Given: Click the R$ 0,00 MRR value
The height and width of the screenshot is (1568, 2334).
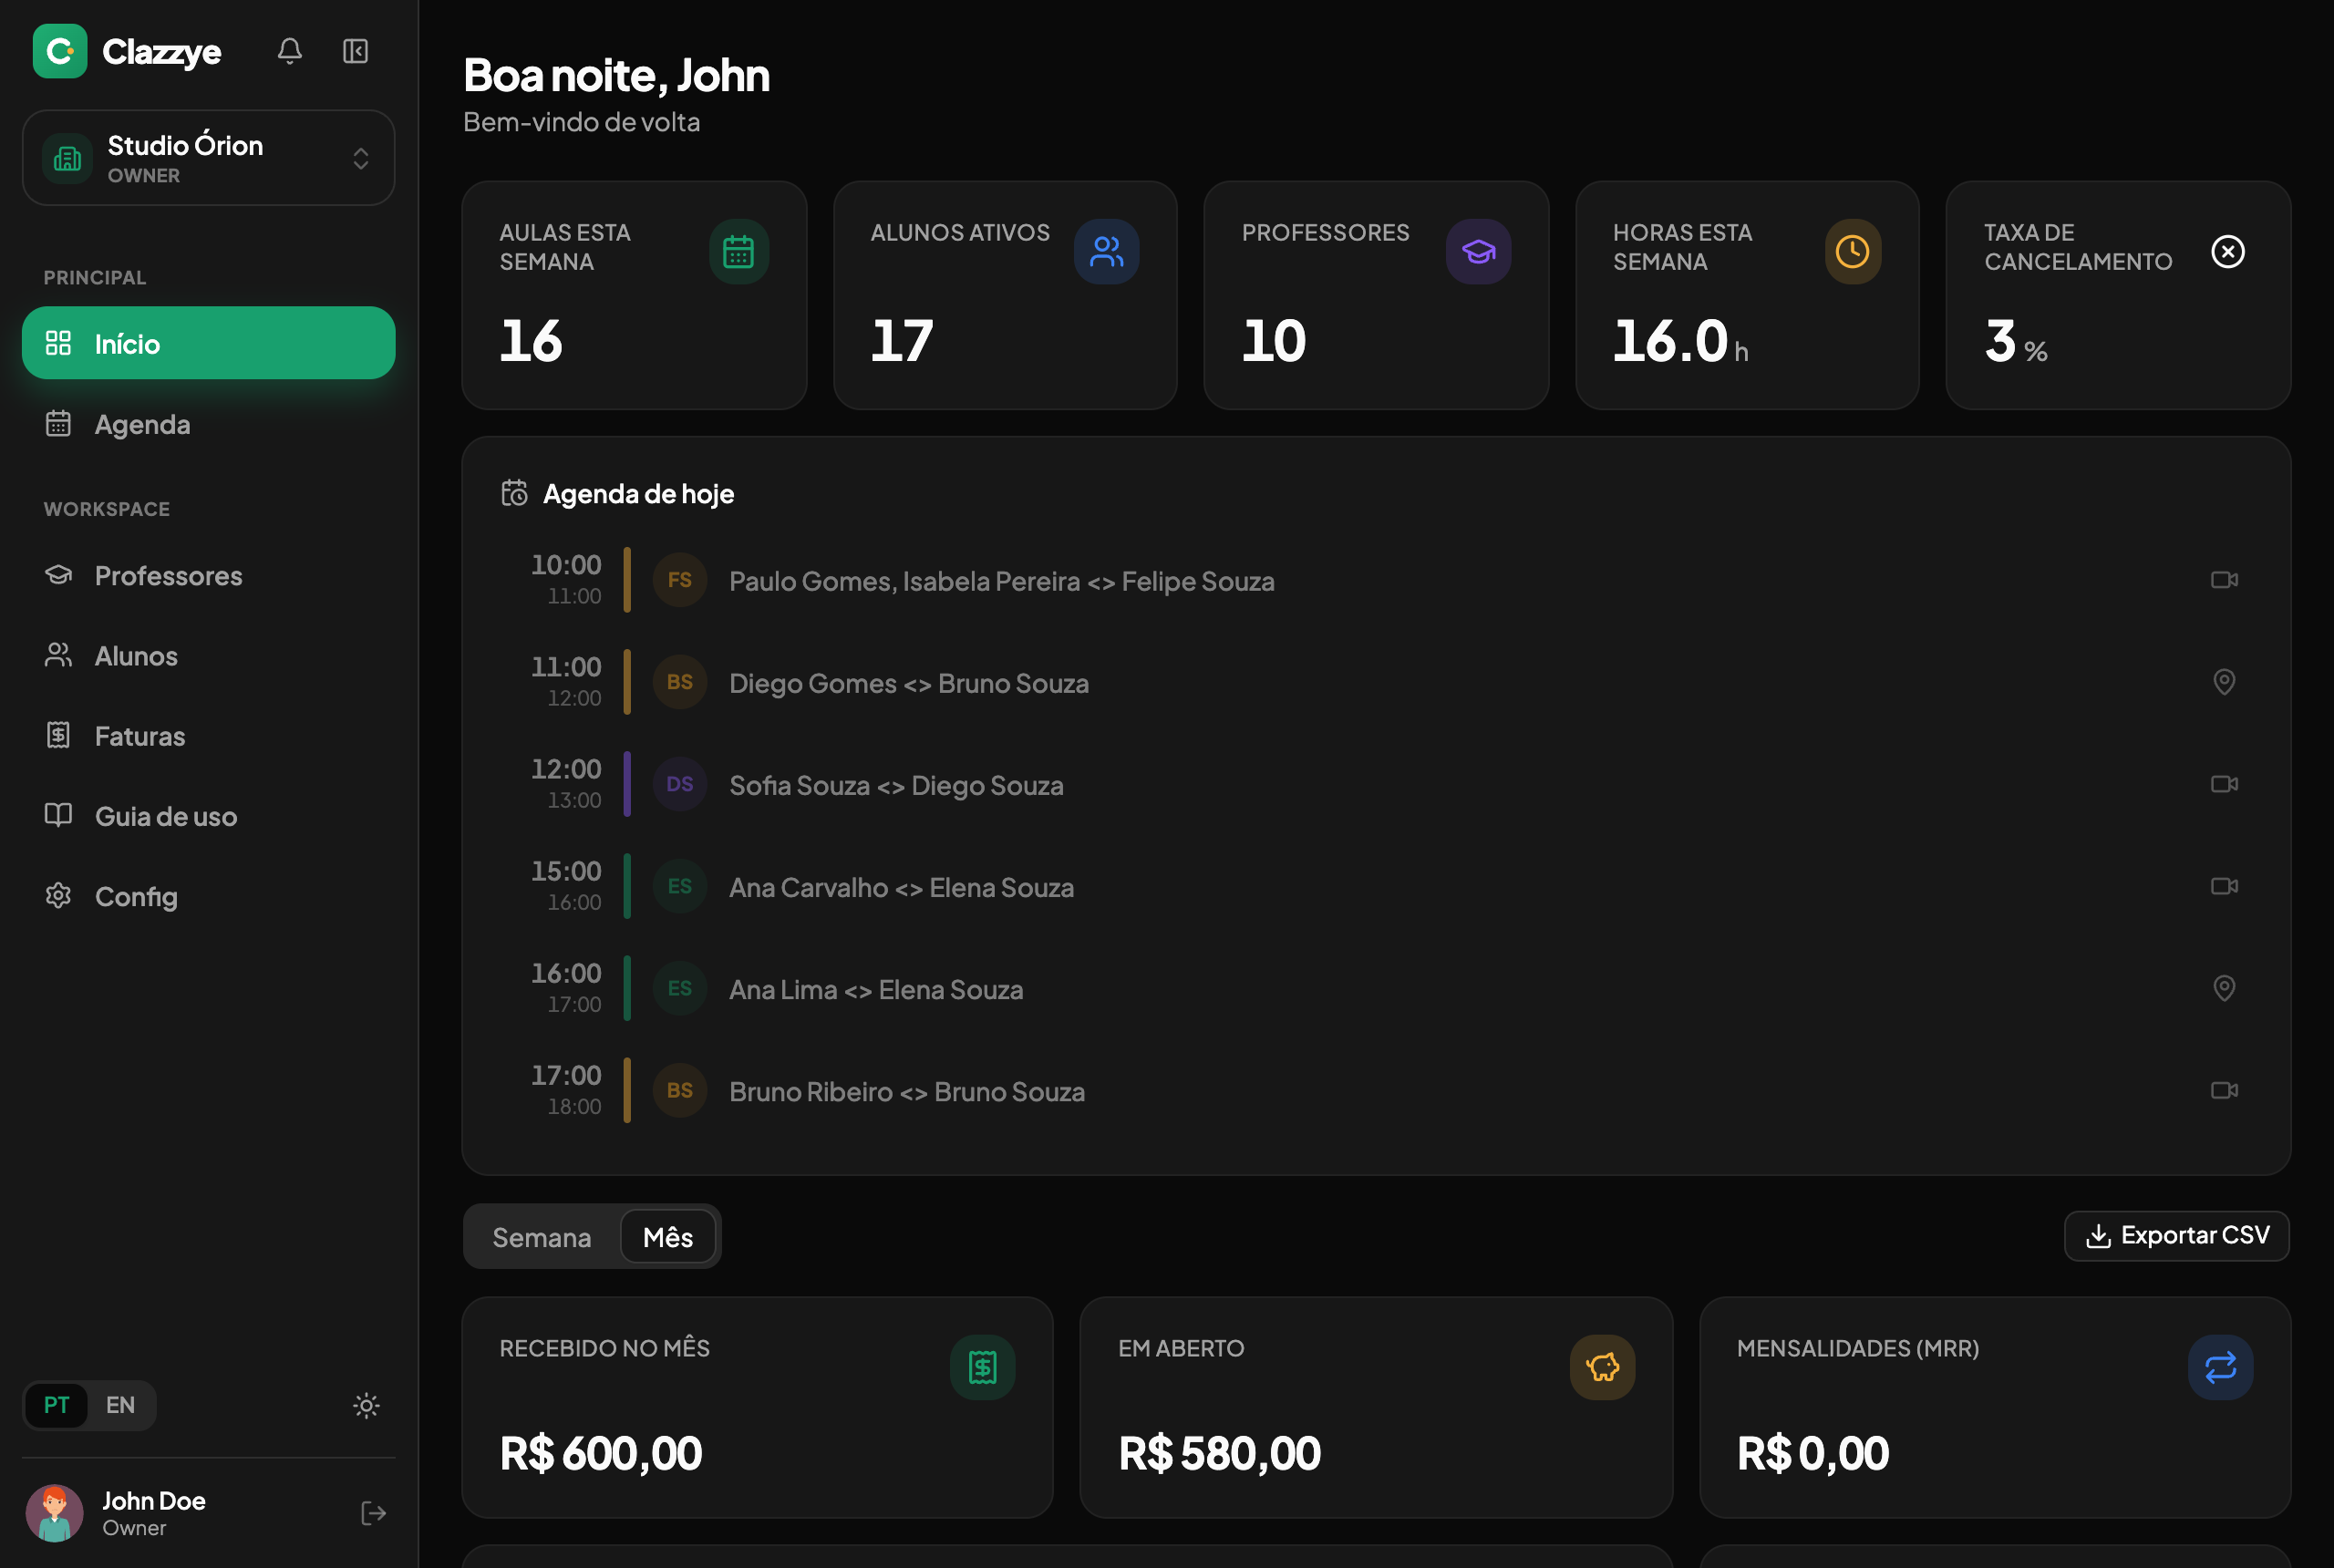Looking at the screenshot, I should point(1813,1453).
